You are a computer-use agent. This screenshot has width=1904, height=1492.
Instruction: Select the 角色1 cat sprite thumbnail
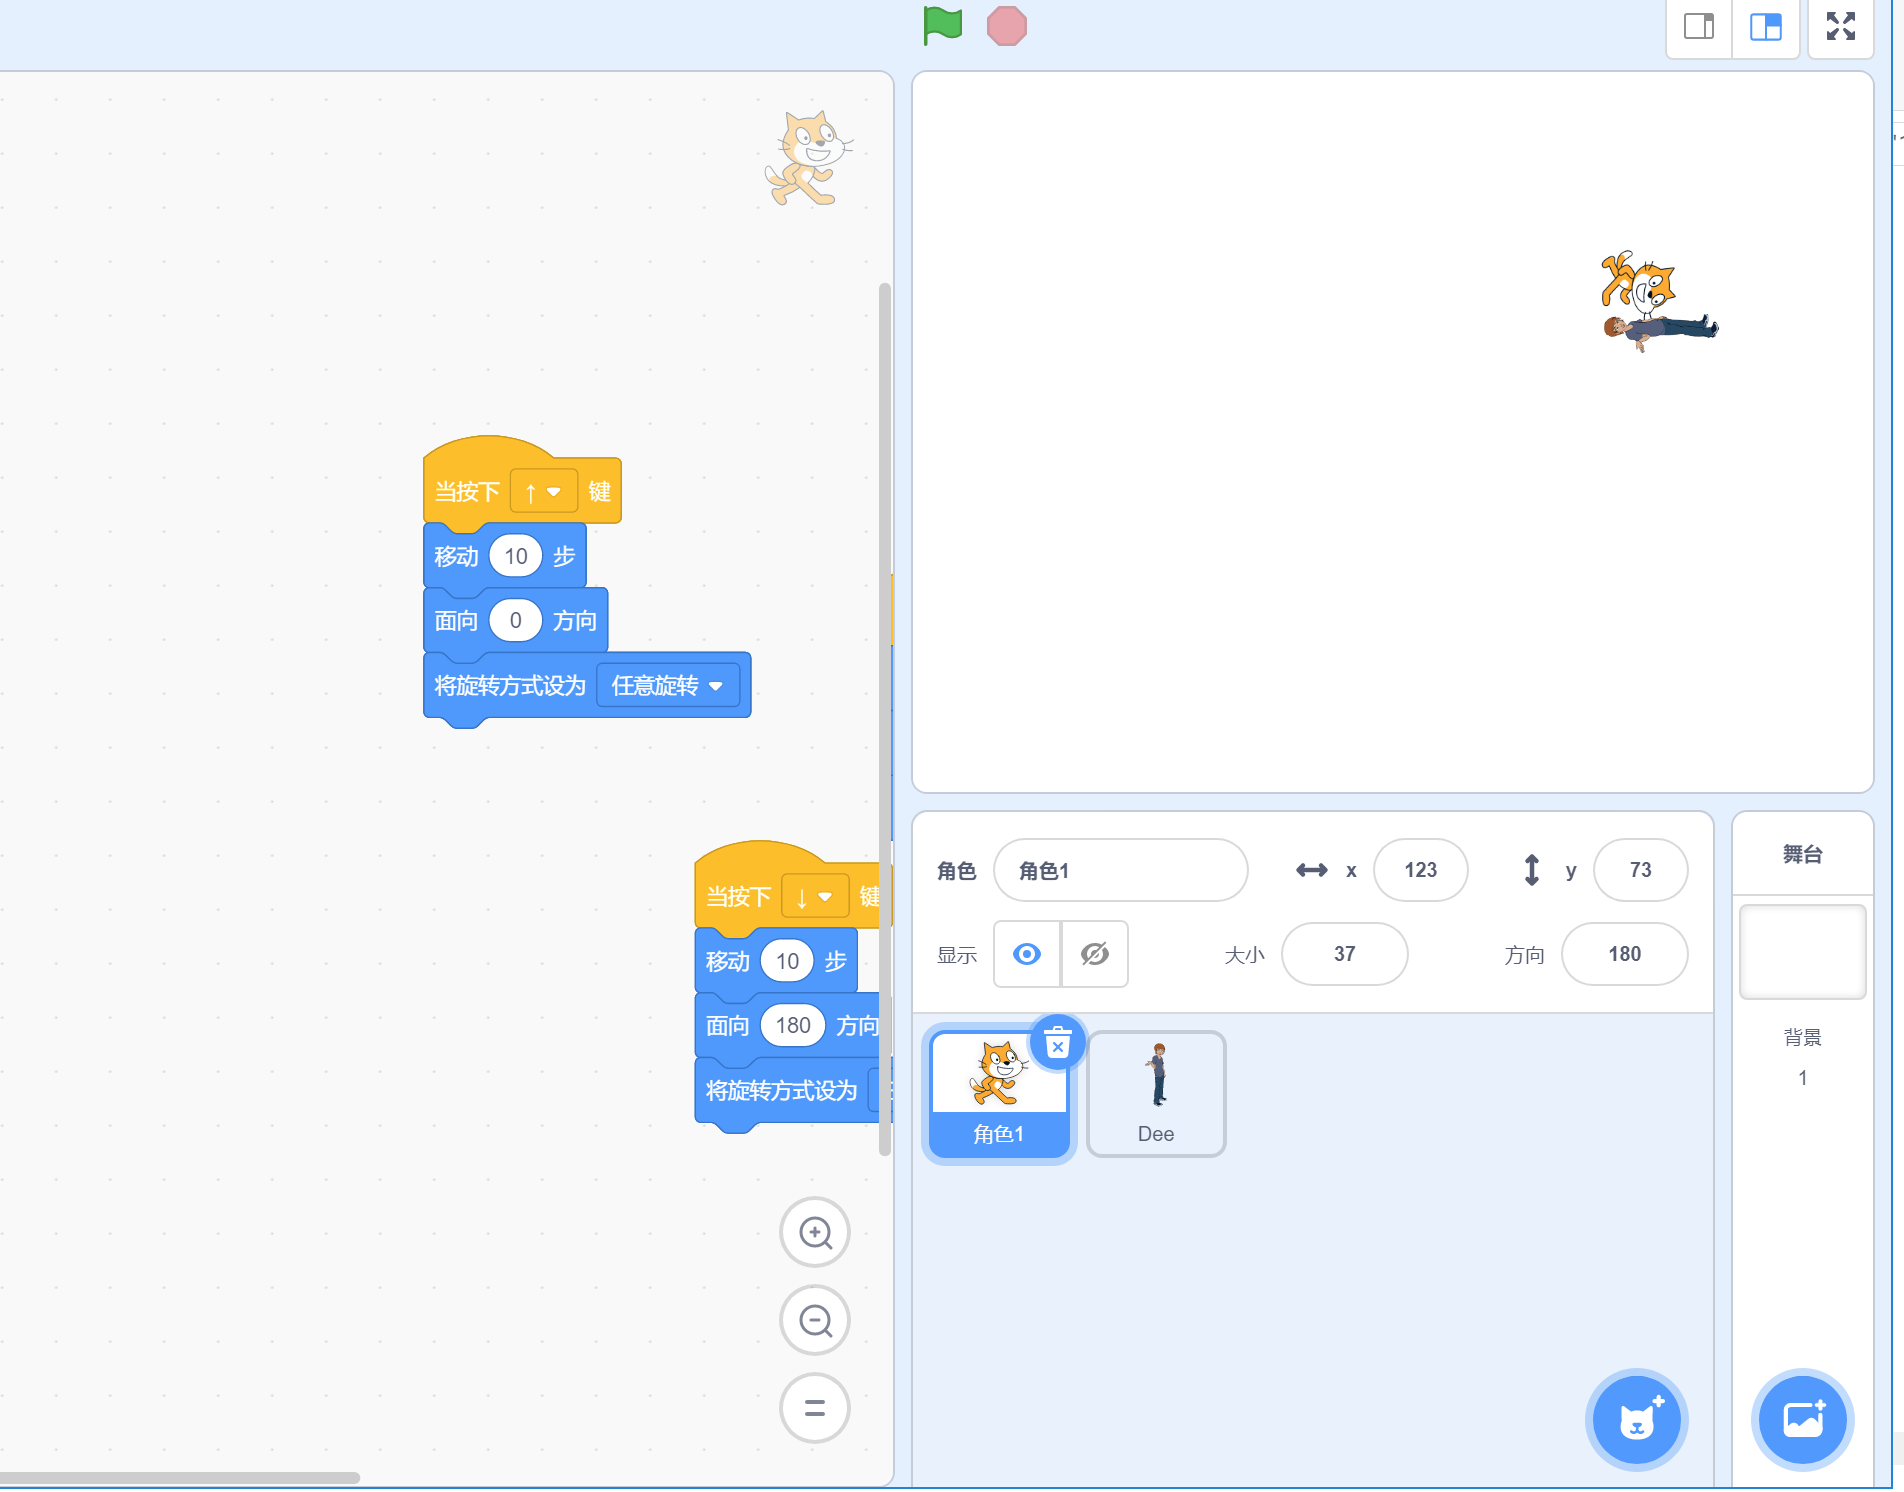tap(999, 1094)
